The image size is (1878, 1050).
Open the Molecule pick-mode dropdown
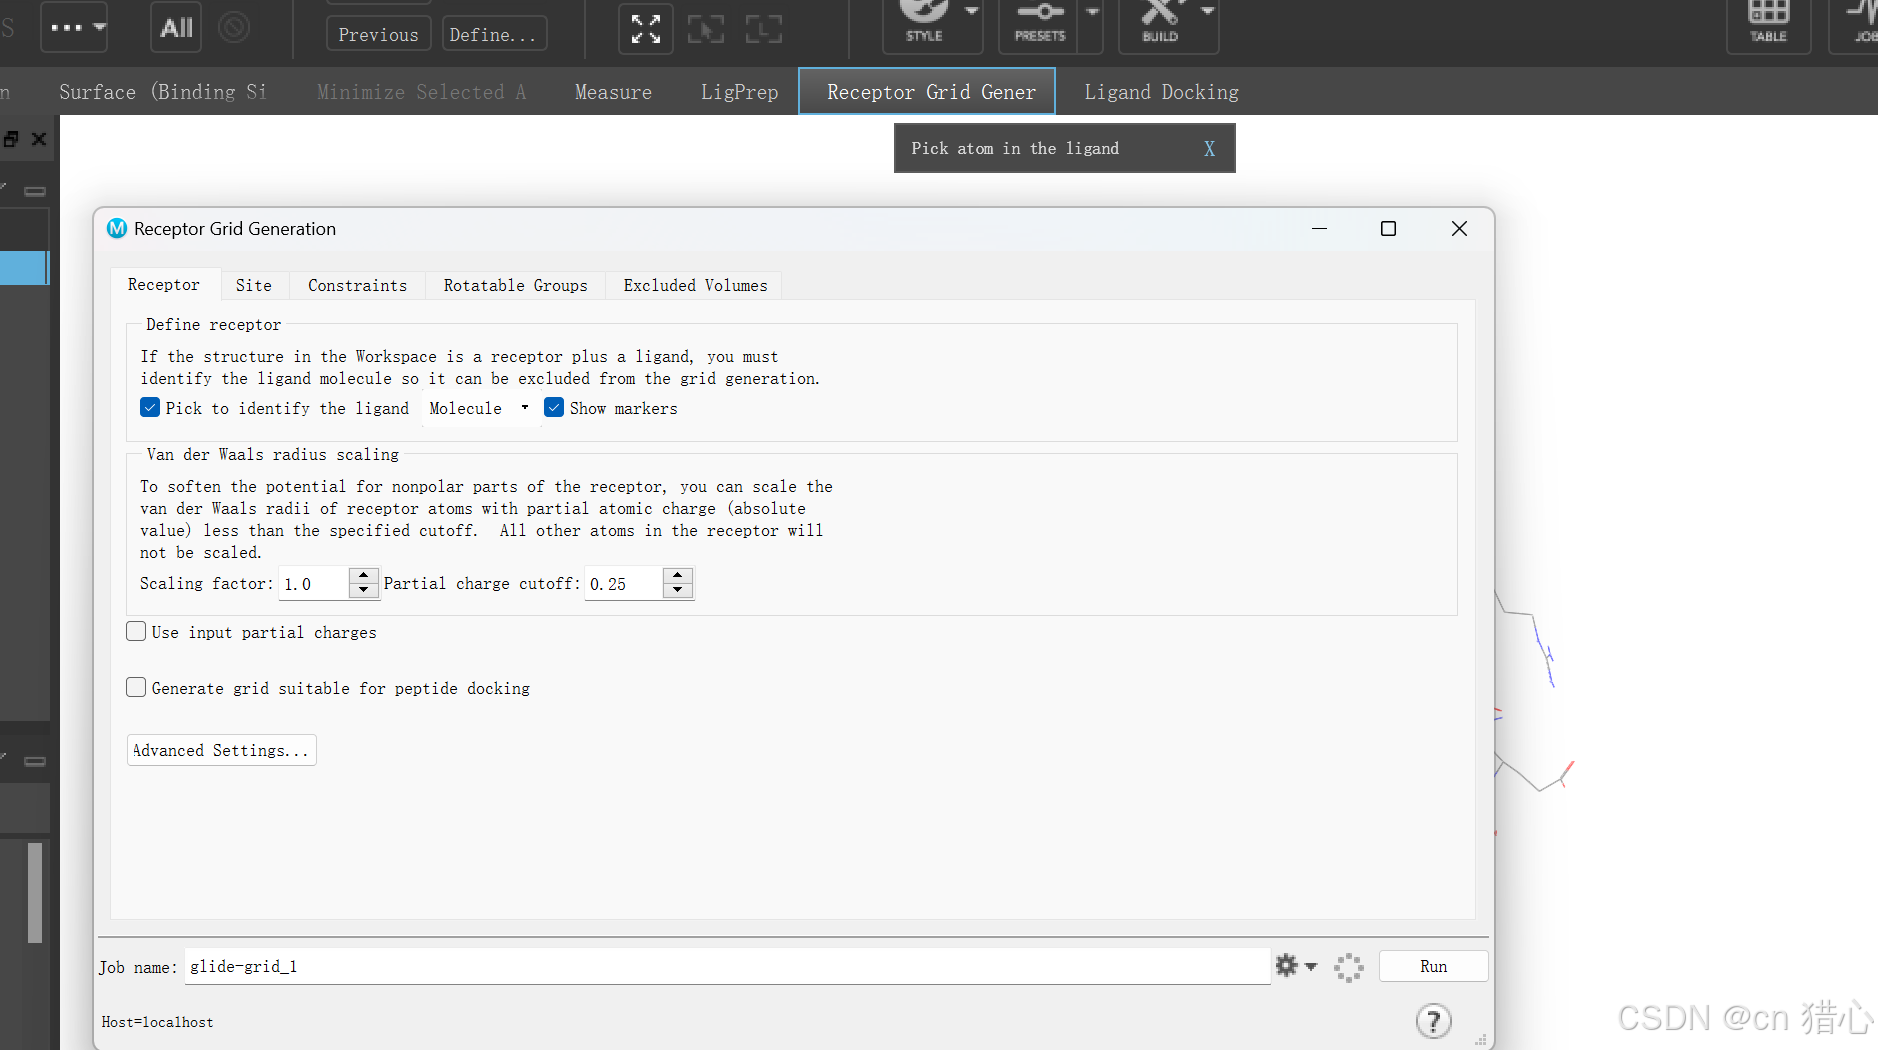pos(479,408)
